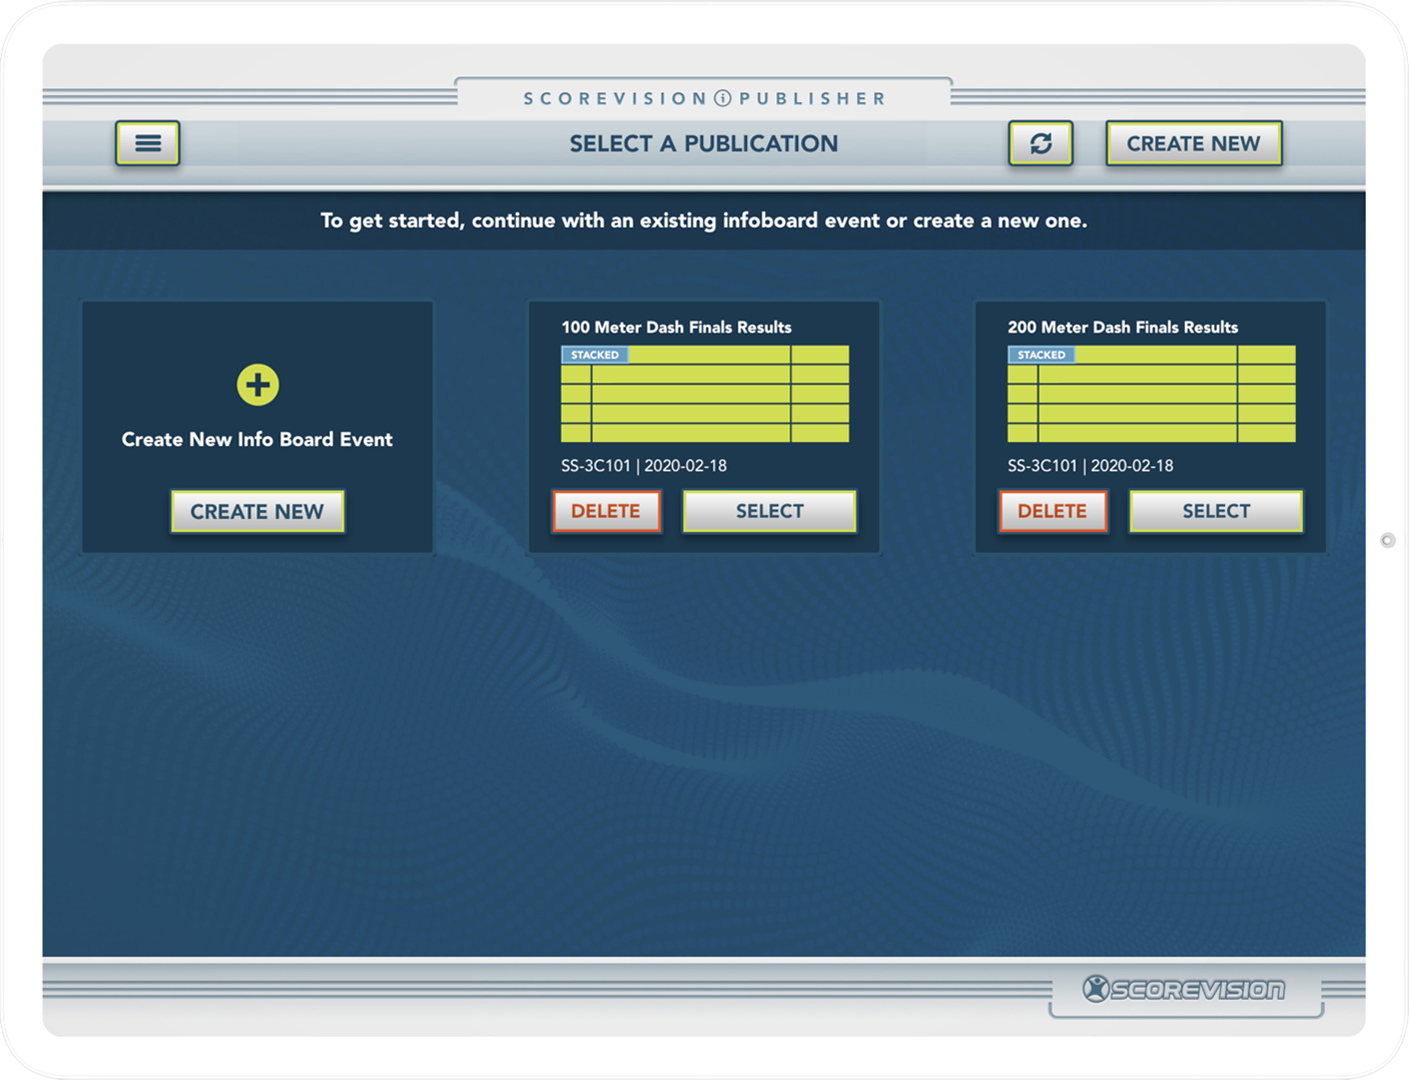Click the 100 Meter Dash stacked layout thumbnail
The image size is (1410, 1080).
pos(705,394)
